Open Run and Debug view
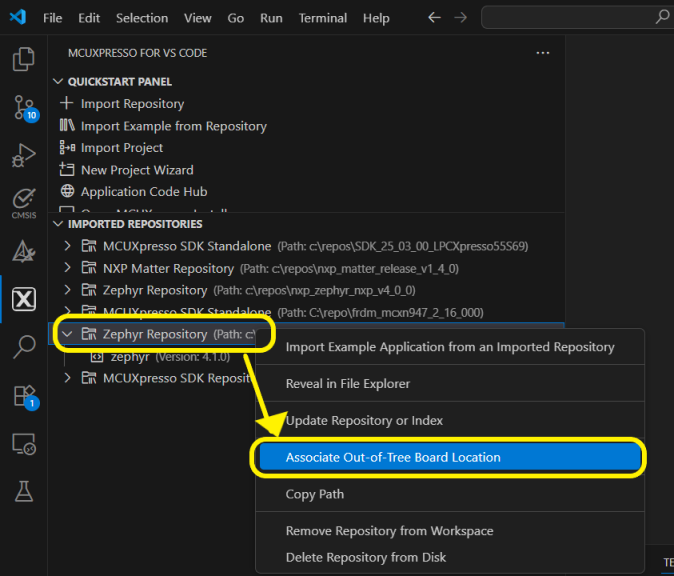674x576 pixels. [23, 155]
